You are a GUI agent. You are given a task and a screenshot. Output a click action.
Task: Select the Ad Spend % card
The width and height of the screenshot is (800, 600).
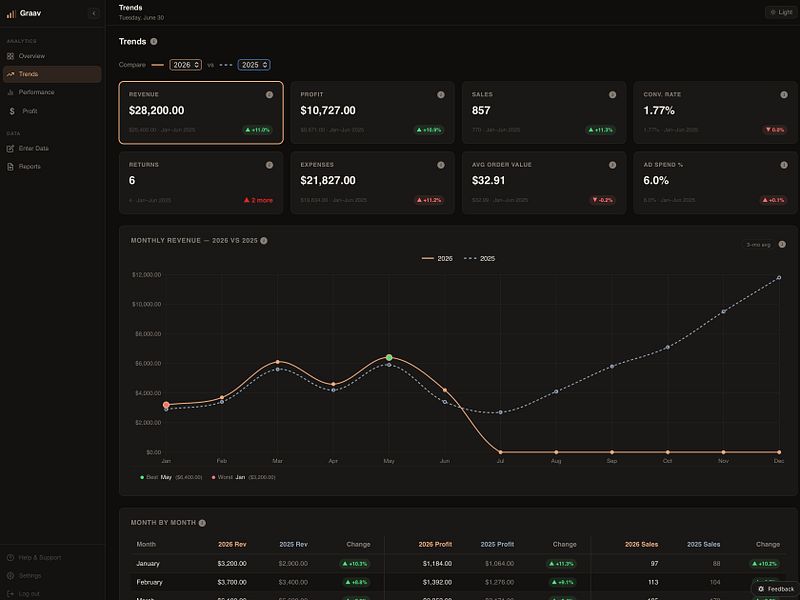pos(715,183)
